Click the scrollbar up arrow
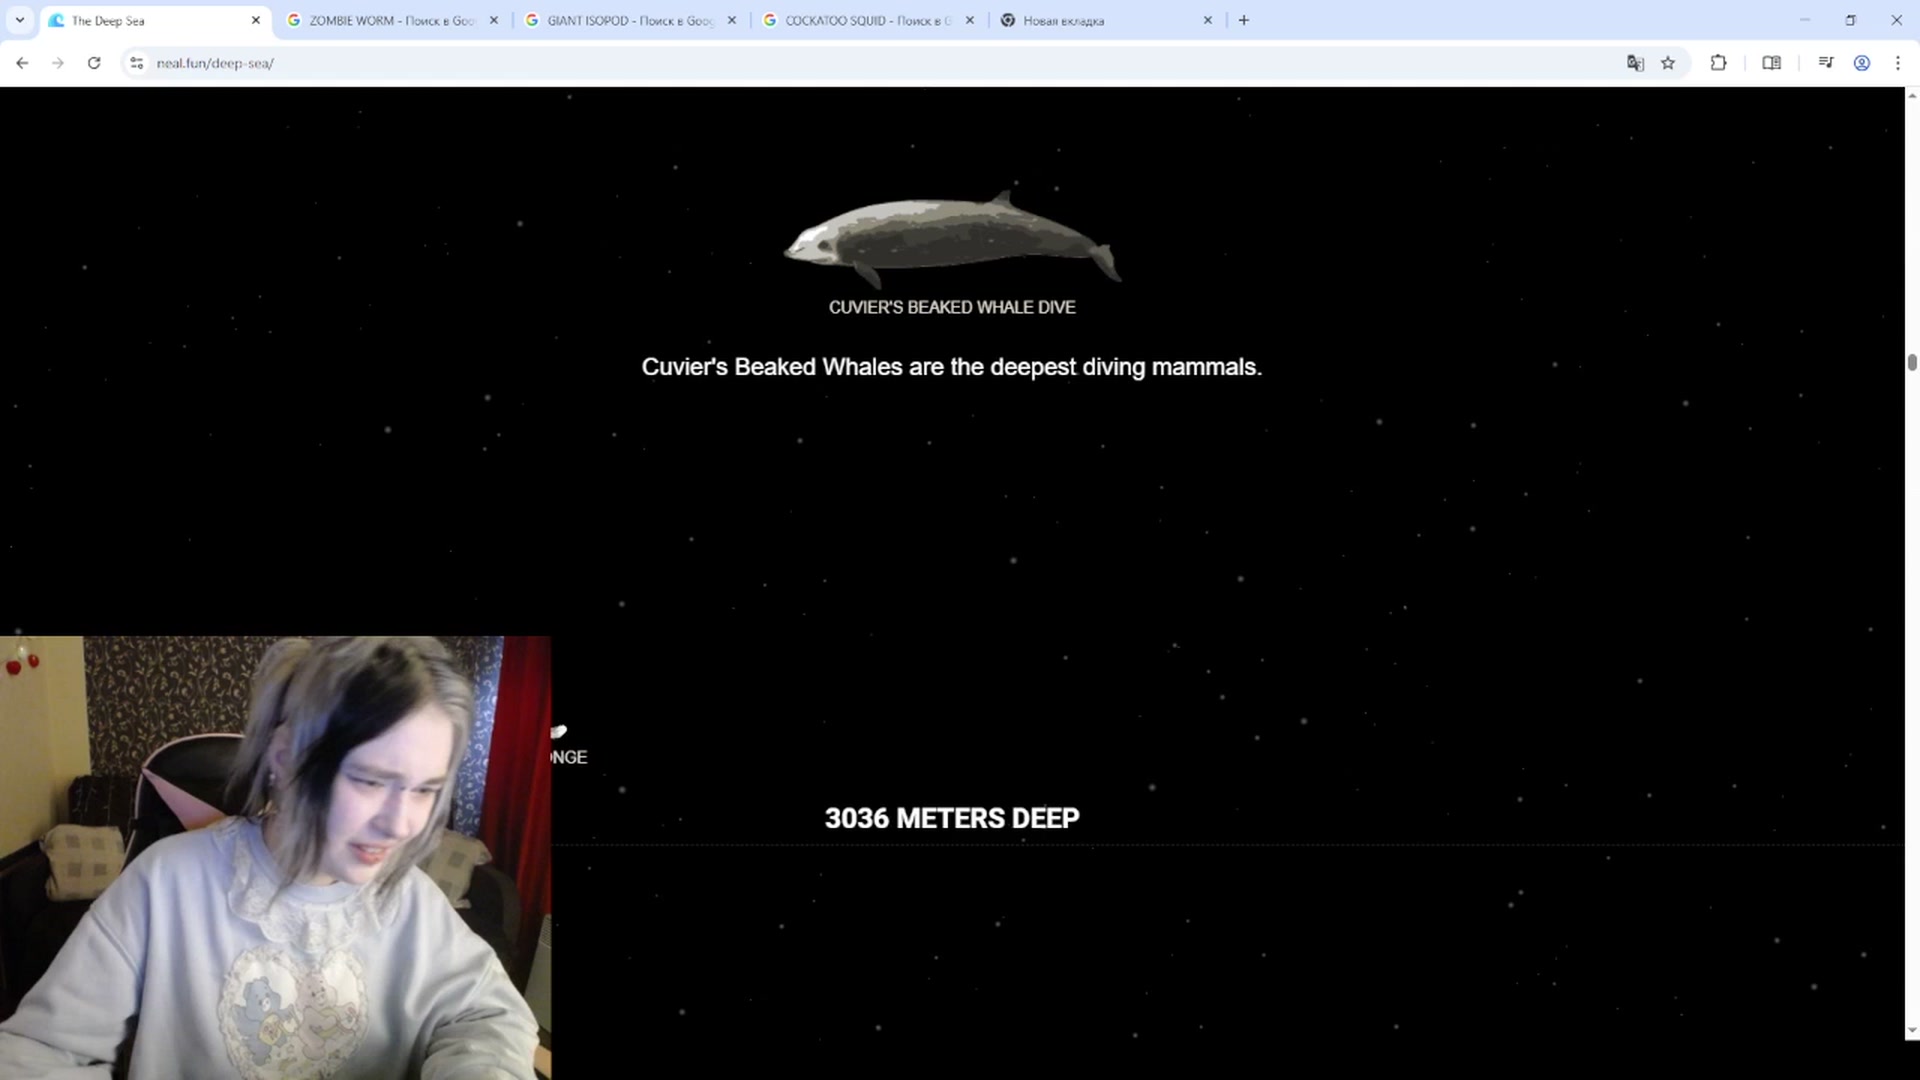The image size is (1920, 1080). pyautogui.click(x=1912, y=95)
